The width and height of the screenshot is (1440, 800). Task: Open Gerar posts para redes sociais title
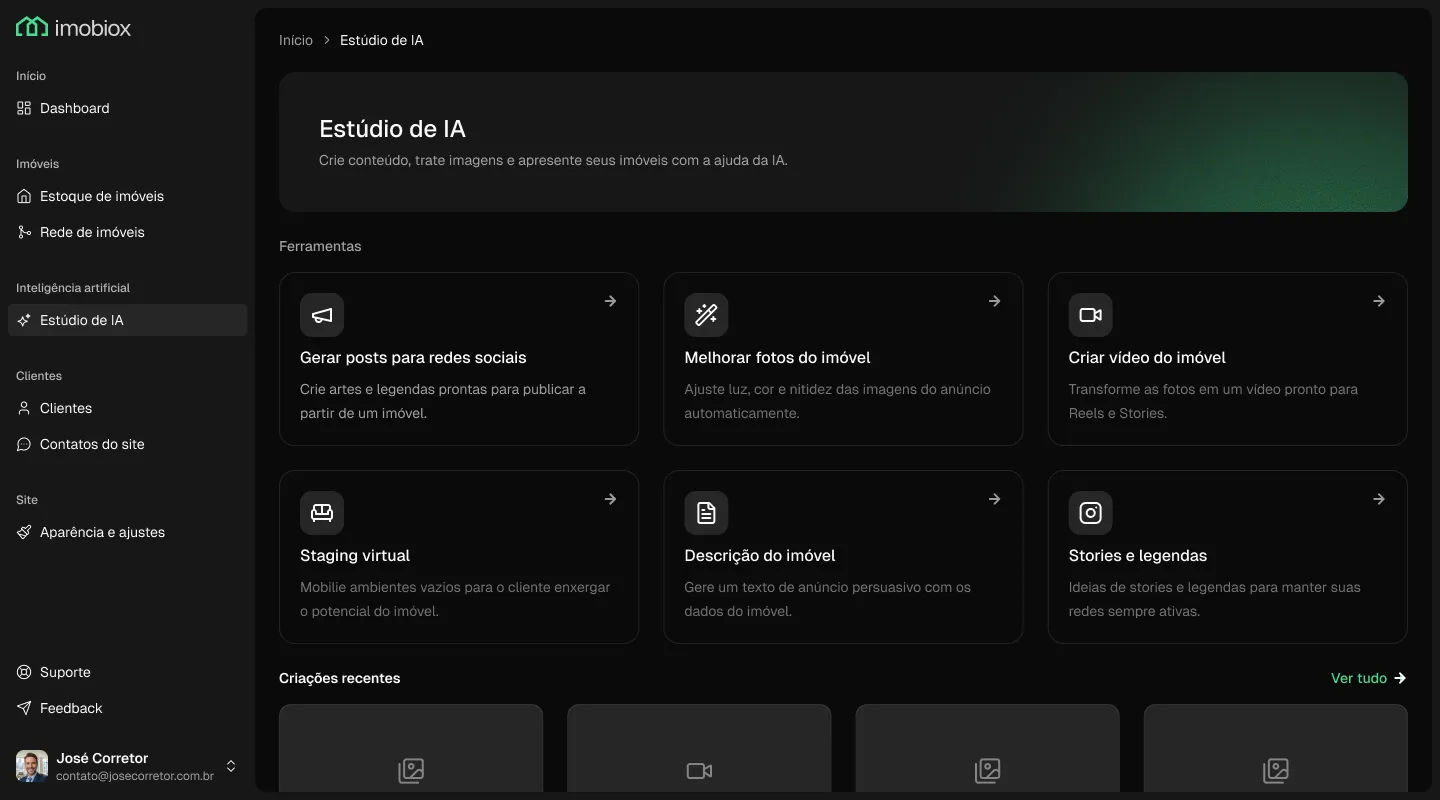(x=413, y=357)
